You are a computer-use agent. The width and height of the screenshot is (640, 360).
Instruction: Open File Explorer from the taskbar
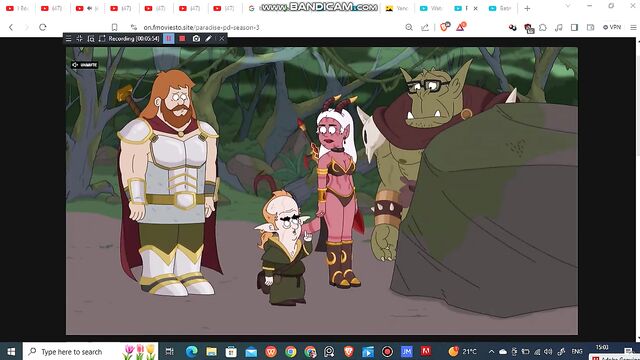click(x=211, y=351)
